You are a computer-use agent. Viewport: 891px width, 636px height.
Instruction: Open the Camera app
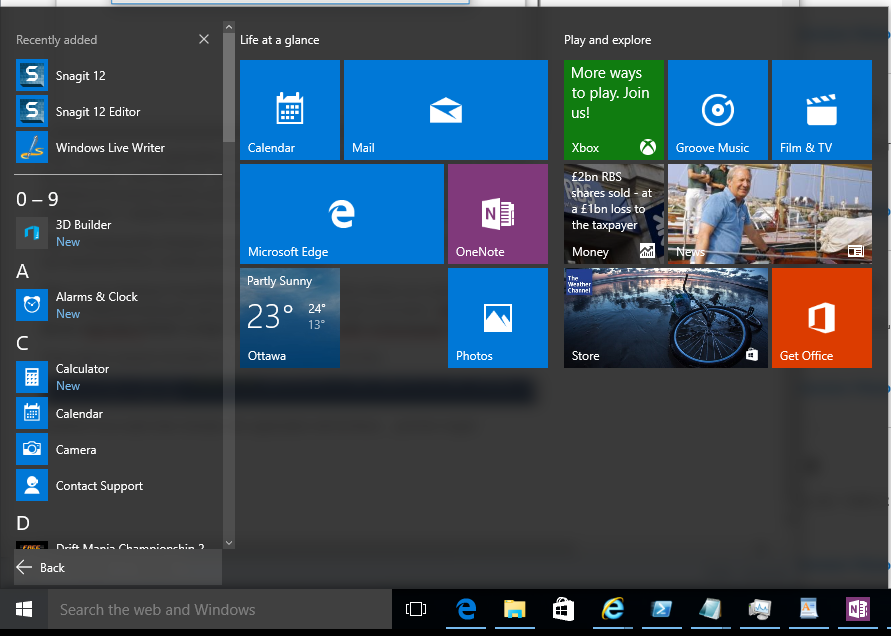pos(76,450)
